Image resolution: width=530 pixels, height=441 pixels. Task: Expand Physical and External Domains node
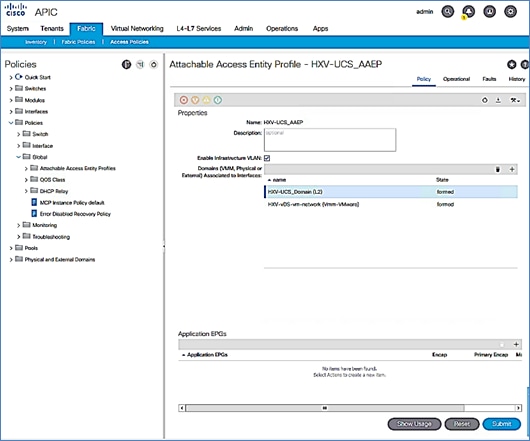[x=11, y=260]
